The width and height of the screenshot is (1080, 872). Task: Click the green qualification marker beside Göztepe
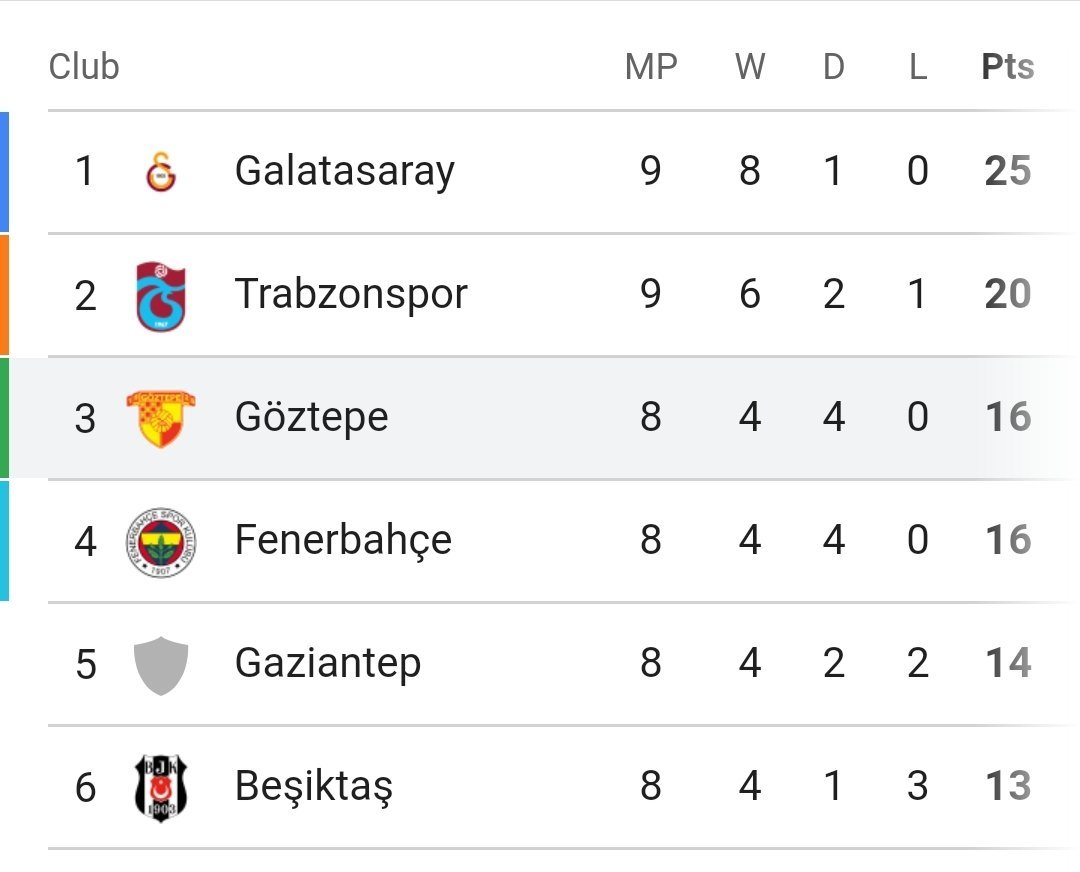pos(4,418)
